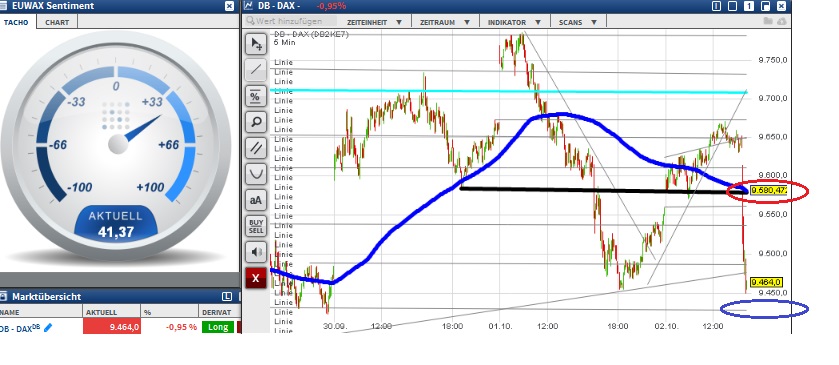Select the aA text annotation tool

point(256,200)
